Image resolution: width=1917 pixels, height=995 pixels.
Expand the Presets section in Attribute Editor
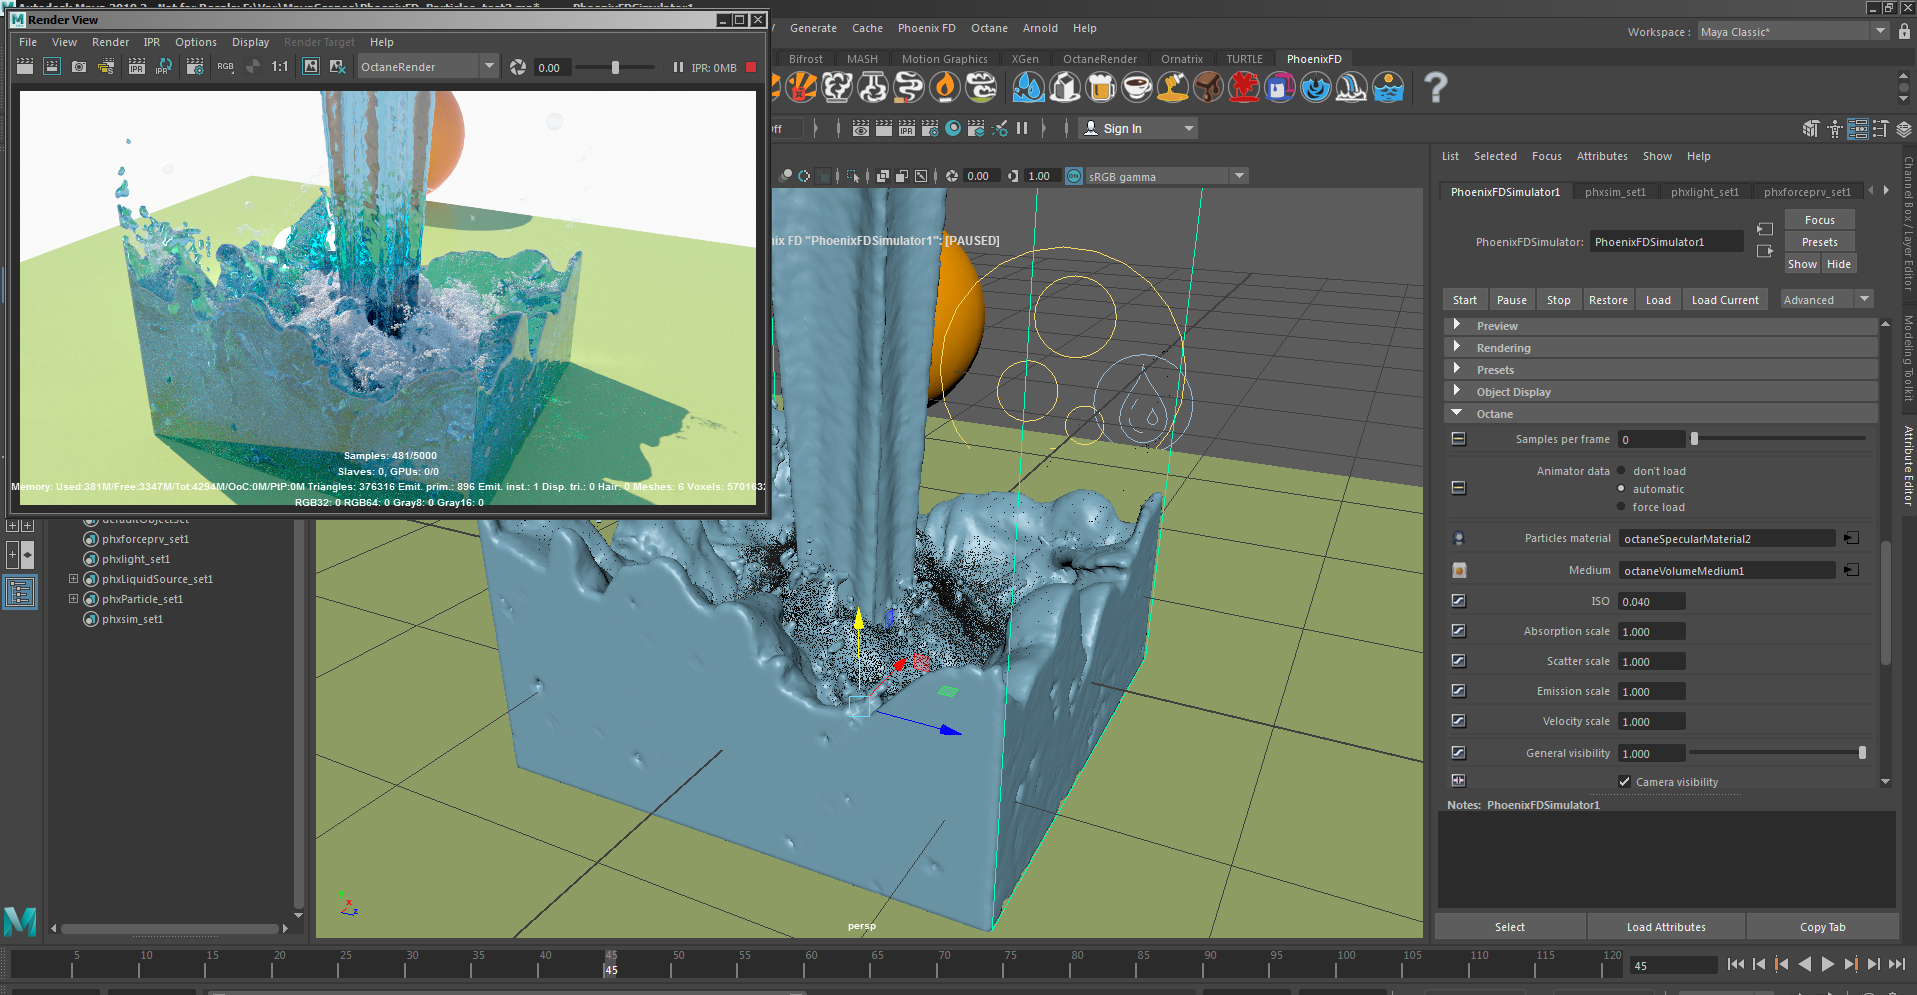(1457, 369)
